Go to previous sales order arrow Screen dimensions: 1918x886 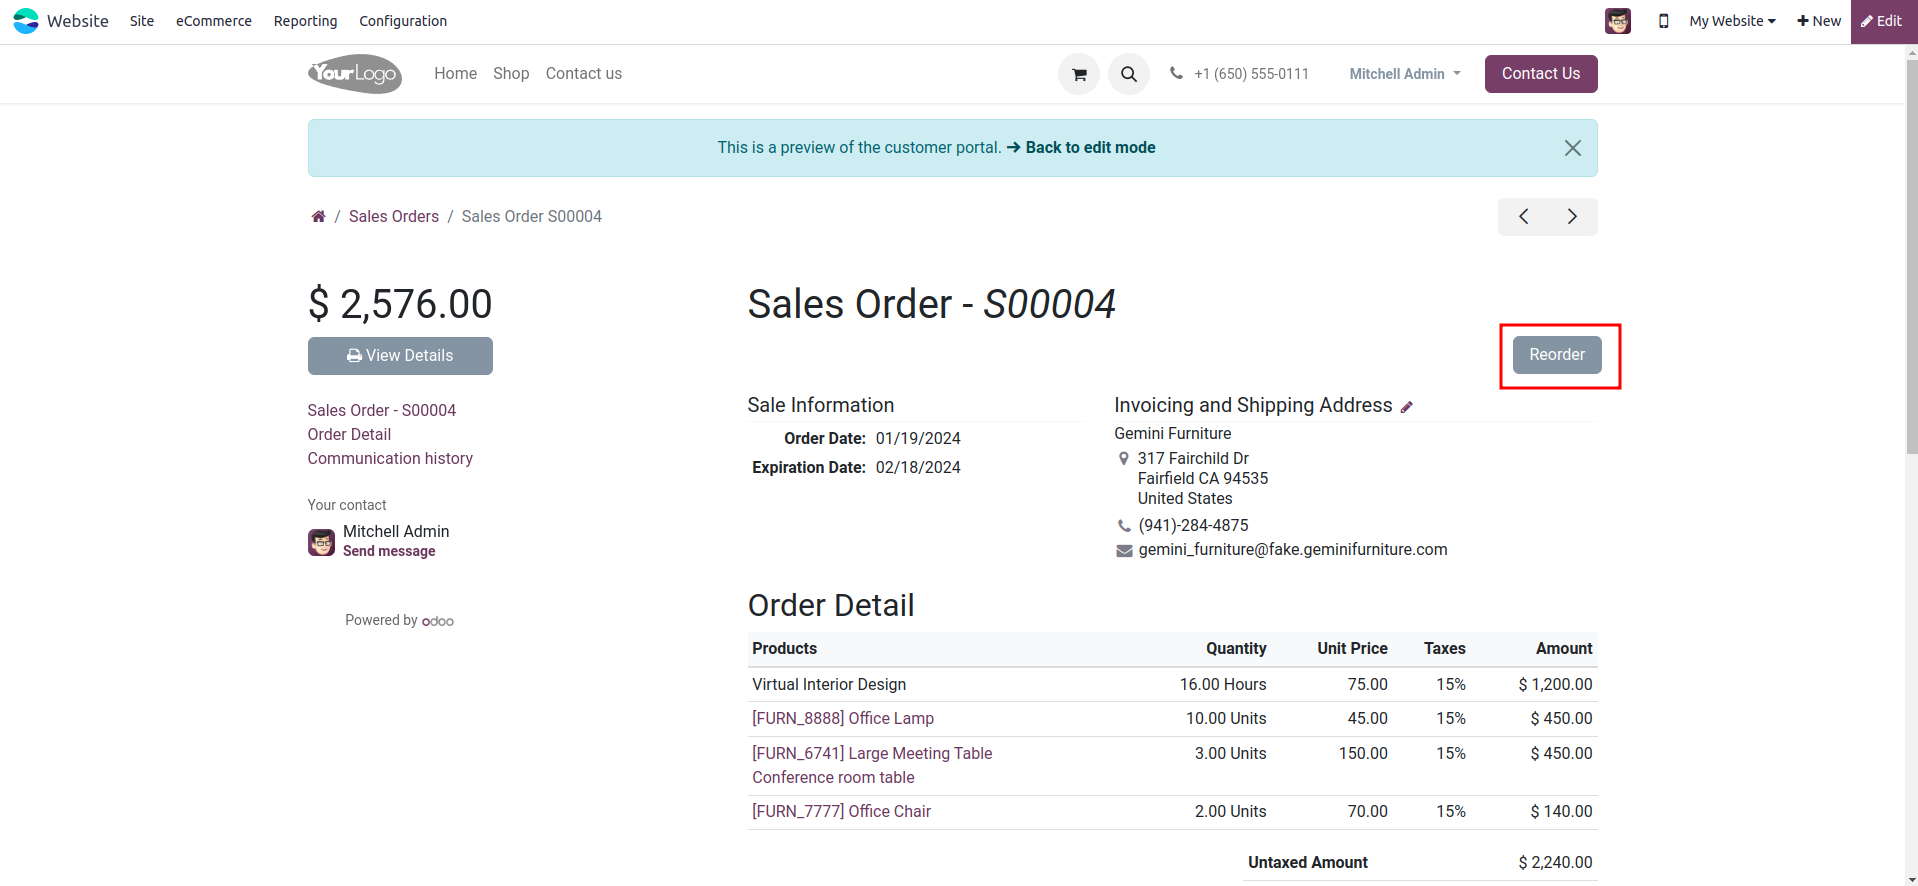pyautogui.click(x=1523, y=216)
